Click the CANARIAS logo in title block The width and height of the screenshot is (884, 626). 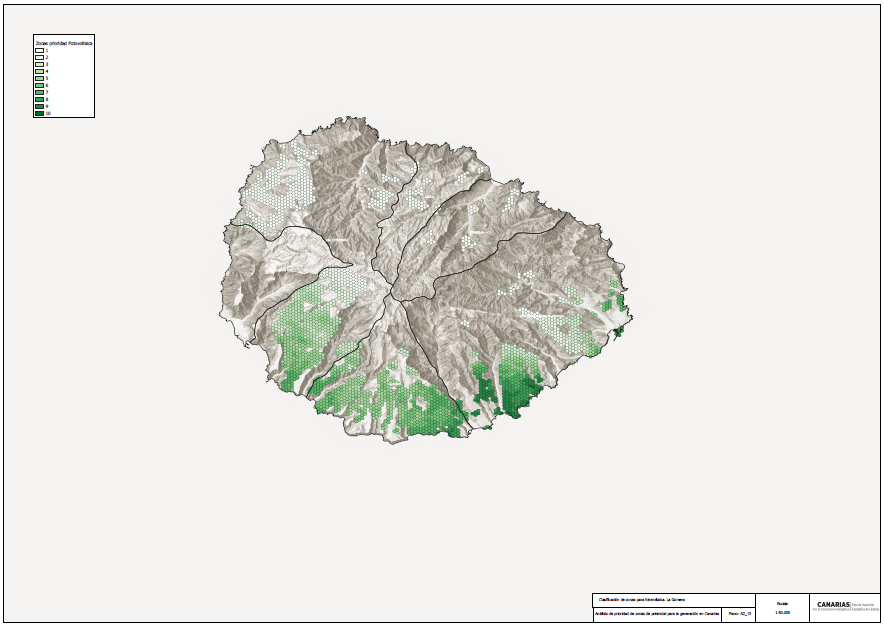(x=832, y=605)
